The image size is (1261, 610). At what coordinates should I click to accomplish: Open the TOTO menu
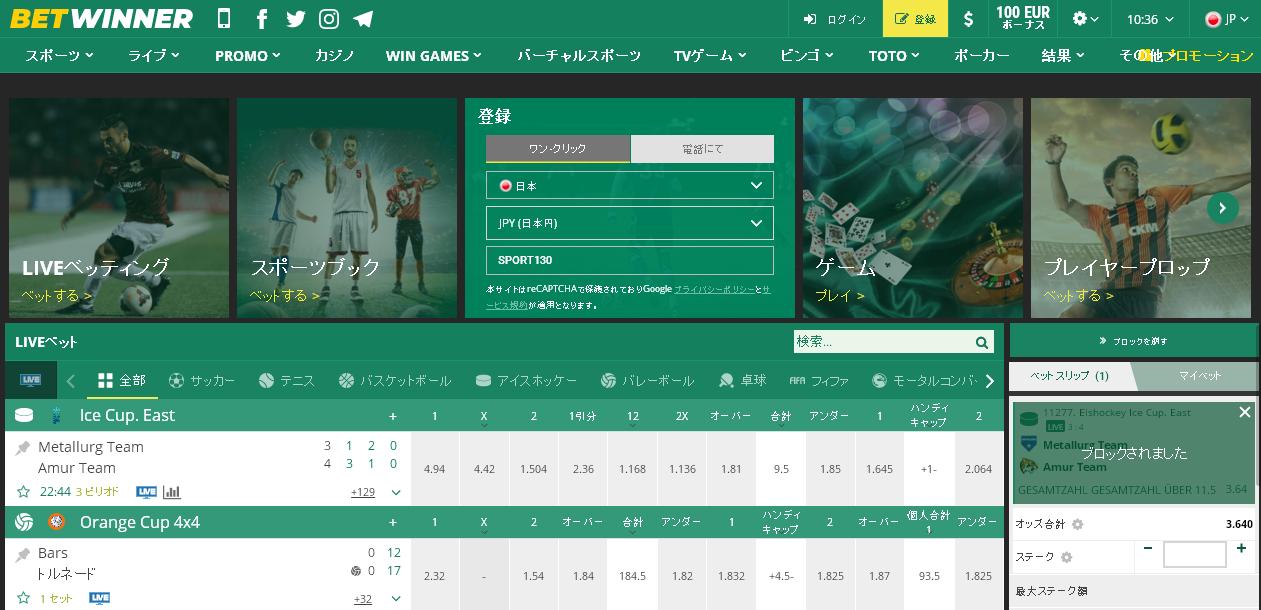coord(894,56)
